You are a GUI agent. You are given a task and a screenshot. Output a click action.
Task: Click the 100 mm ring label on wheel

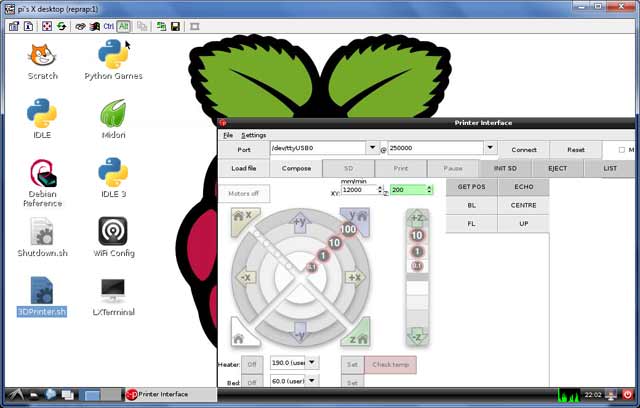348,229
